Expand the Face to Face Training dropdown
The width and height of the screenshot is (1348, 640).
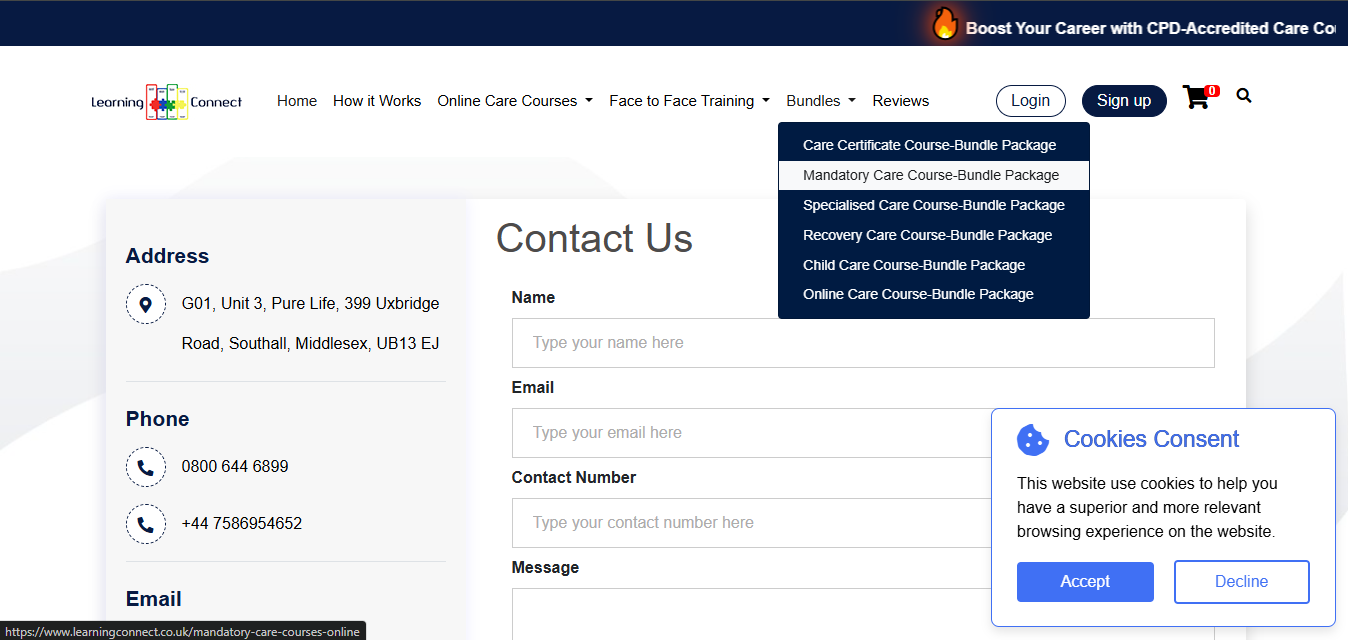tap(689, 101)
